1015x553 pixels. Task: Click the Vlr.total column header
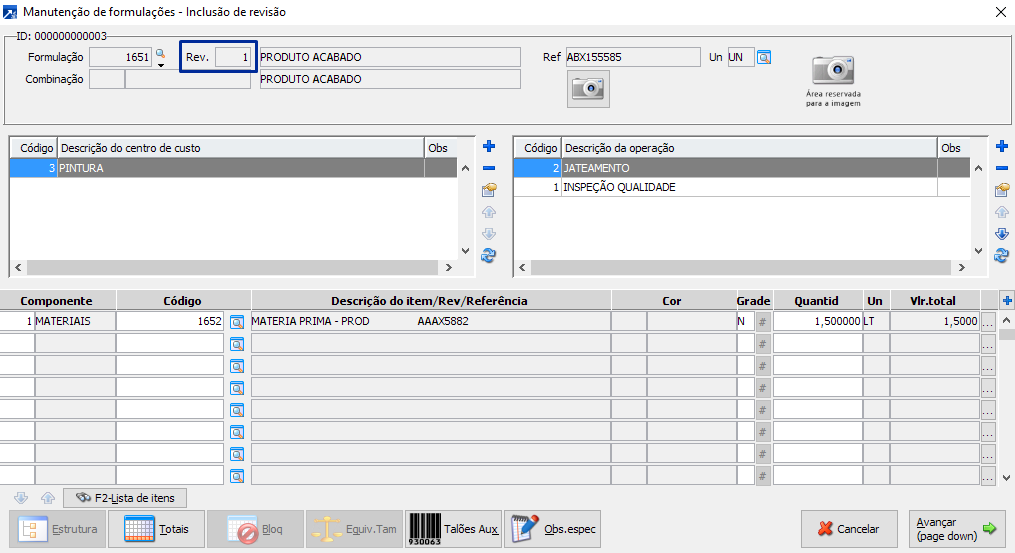(933, 300)
